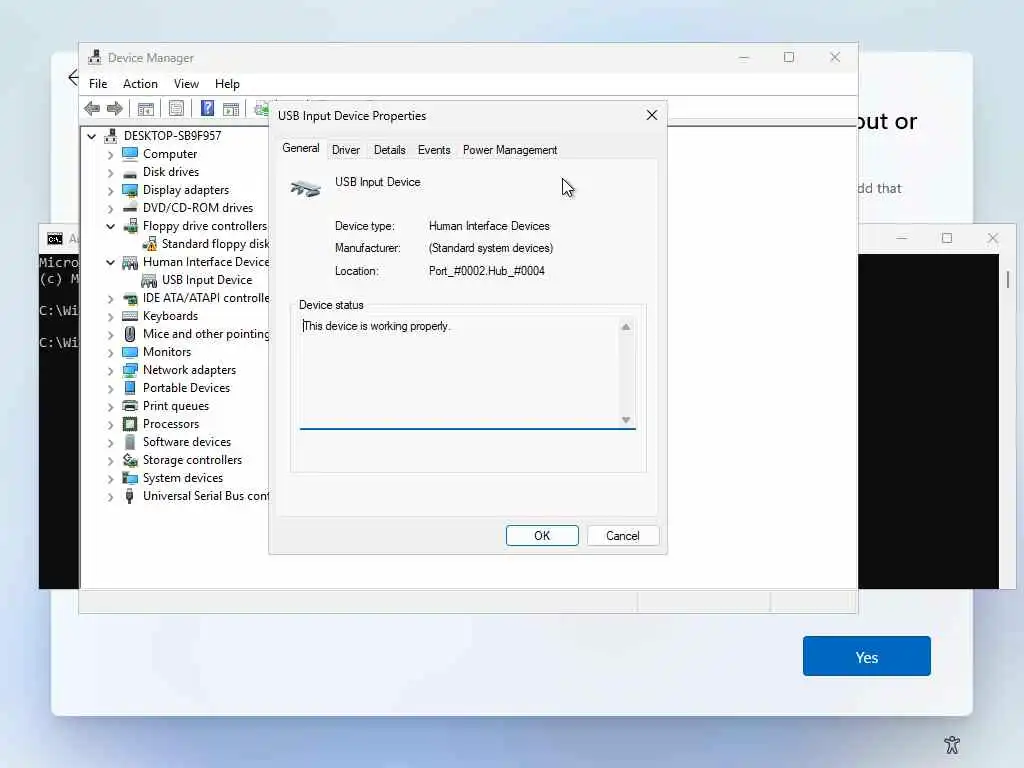Click the Mice and other pointing devices icon
The height and width of the screenshot is (768, 1024).
click(x=130, y=334)
